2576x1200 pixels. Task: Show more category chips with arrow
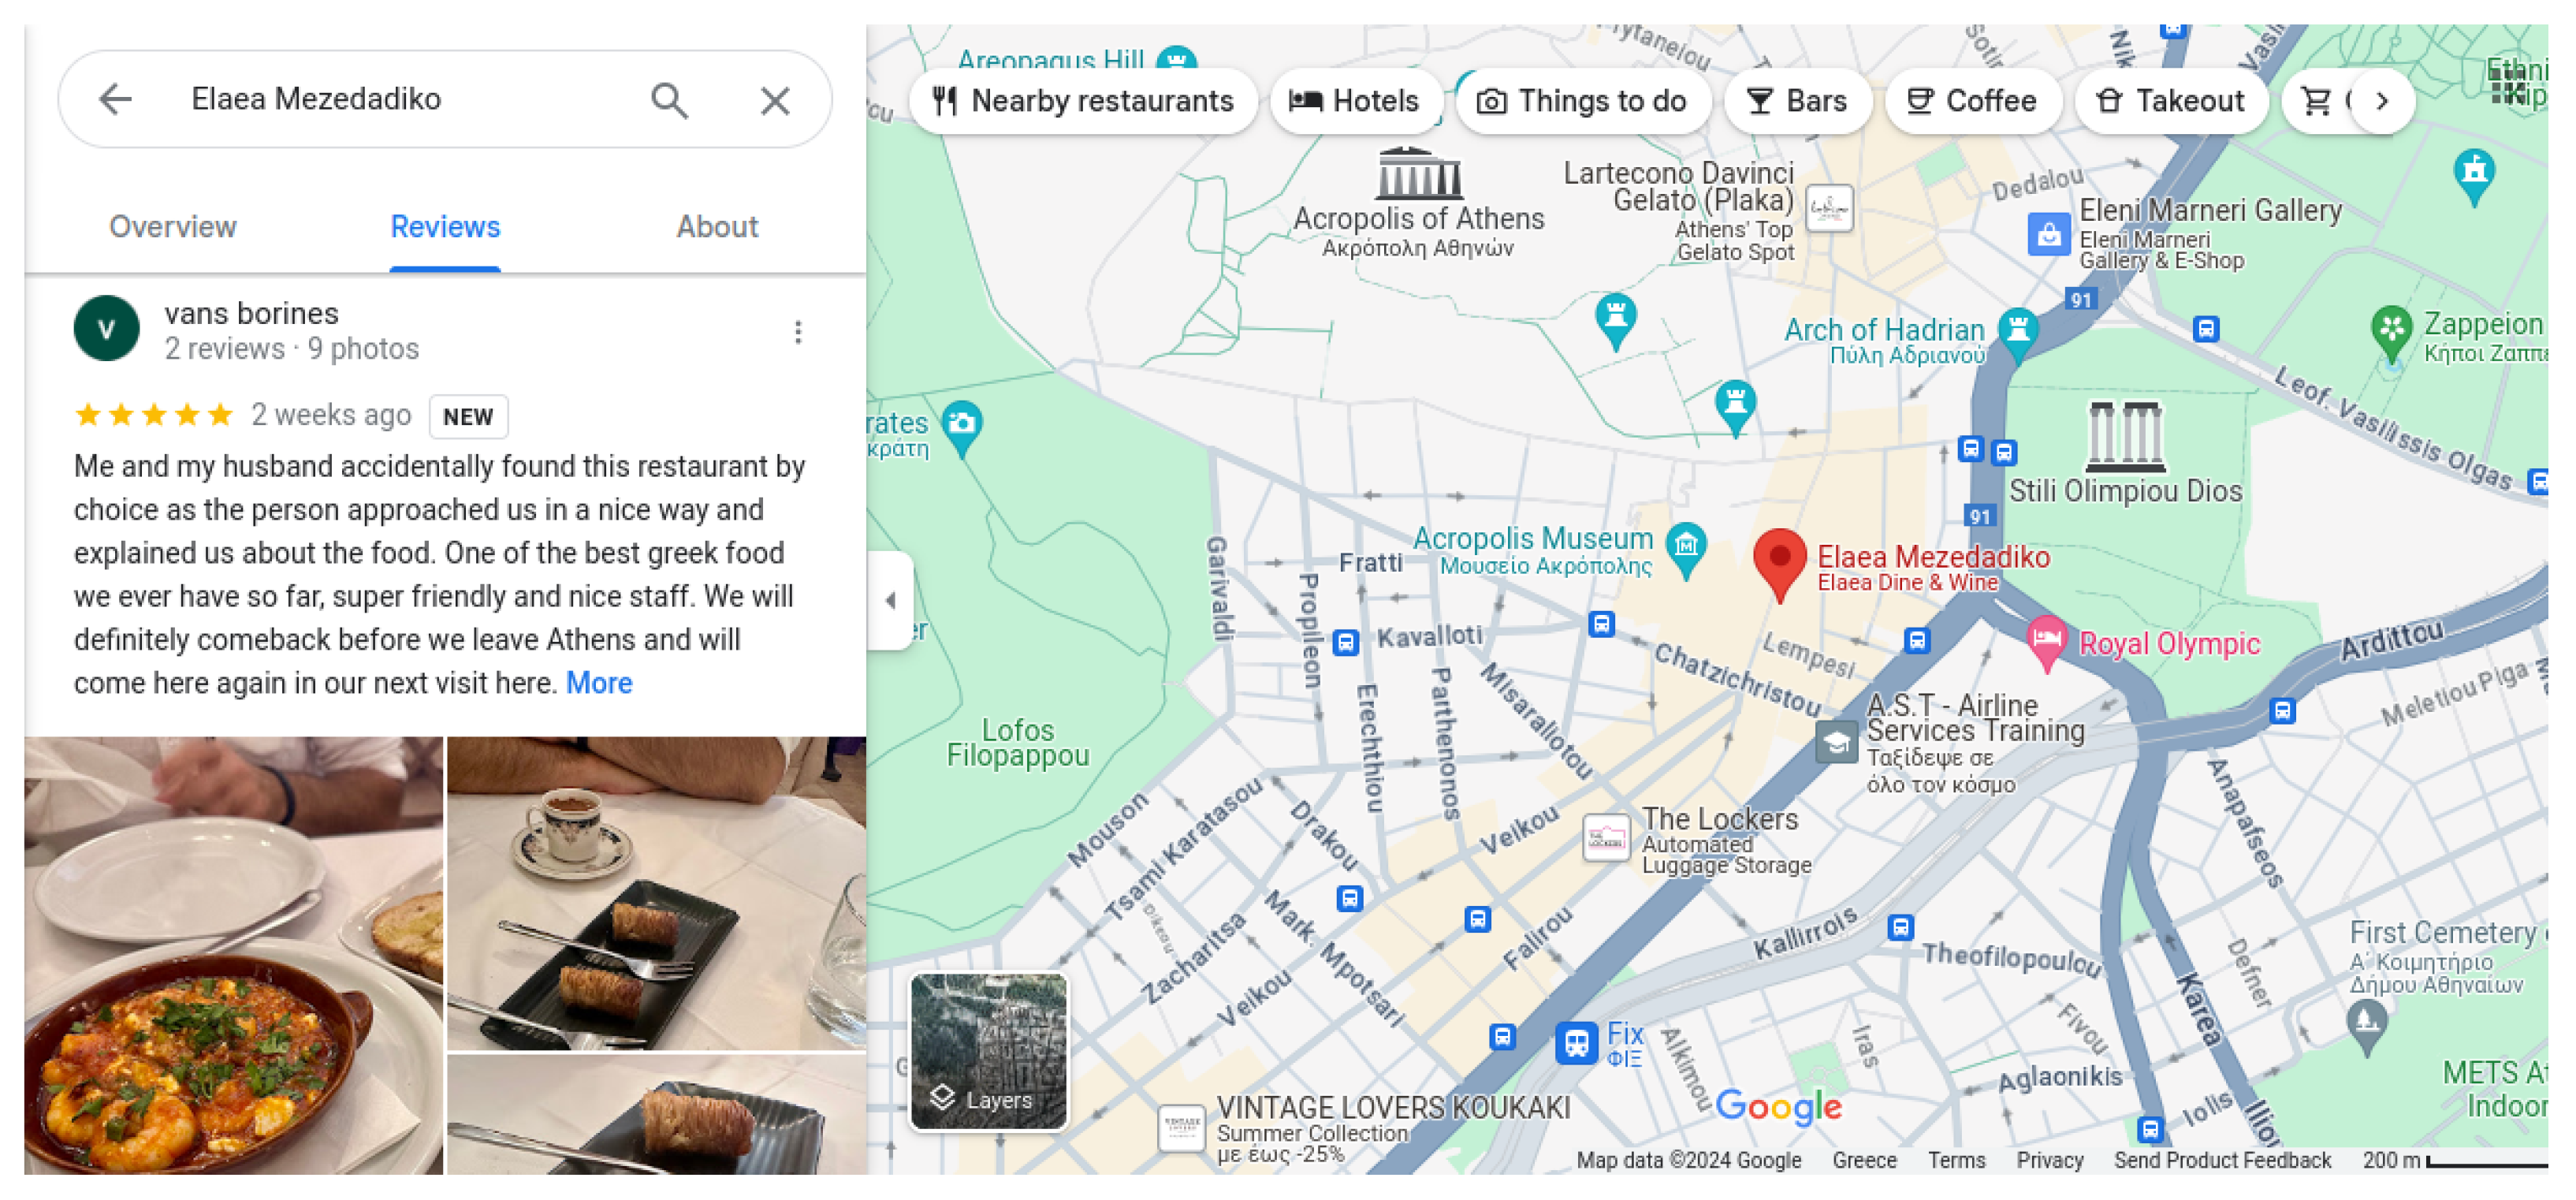point(2381,101)
